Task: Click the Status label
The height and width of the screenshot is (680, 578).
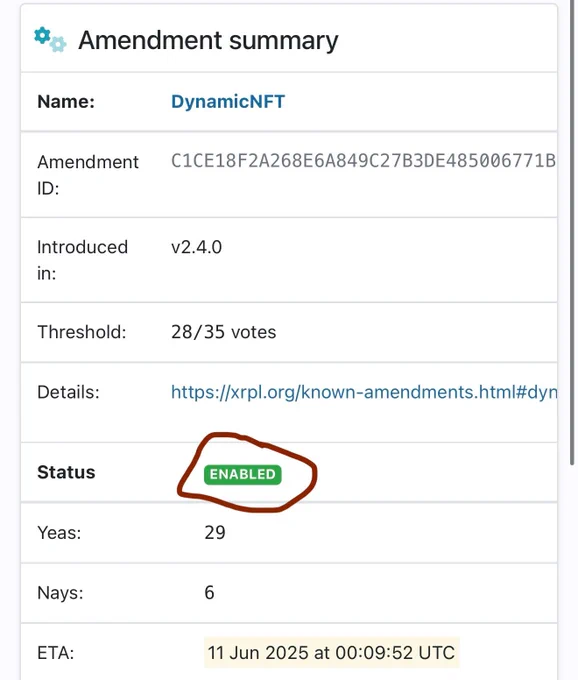Action: pos(66,472)
